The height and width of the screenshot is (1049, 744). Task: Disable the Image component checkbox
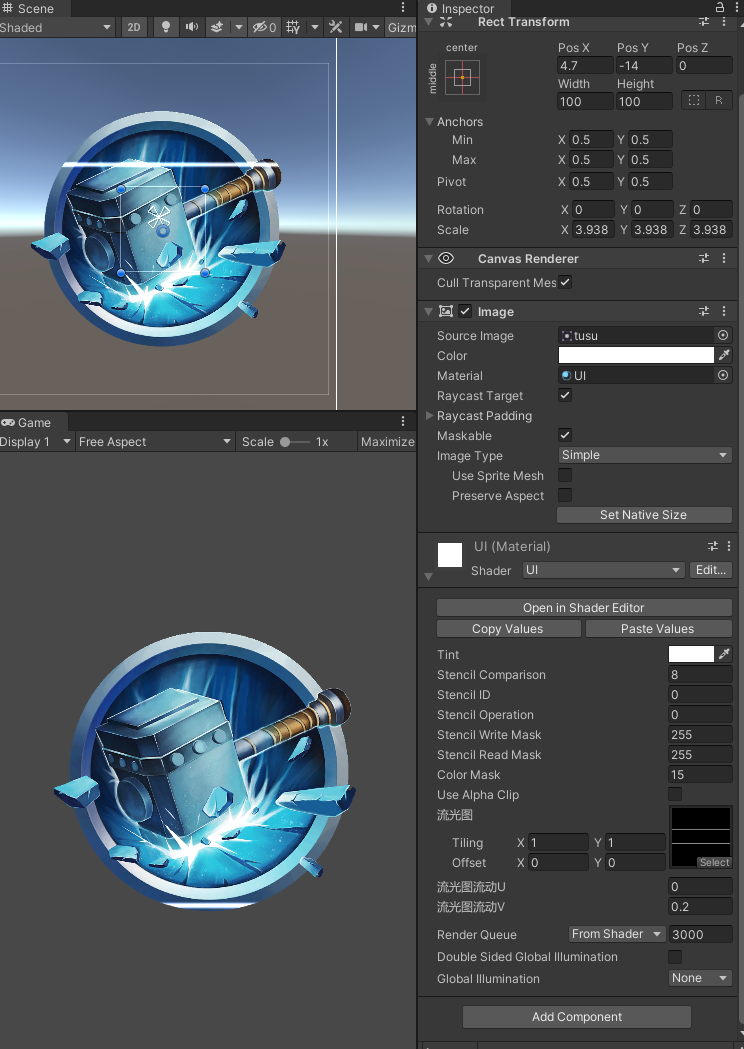(x=465, y=311)
